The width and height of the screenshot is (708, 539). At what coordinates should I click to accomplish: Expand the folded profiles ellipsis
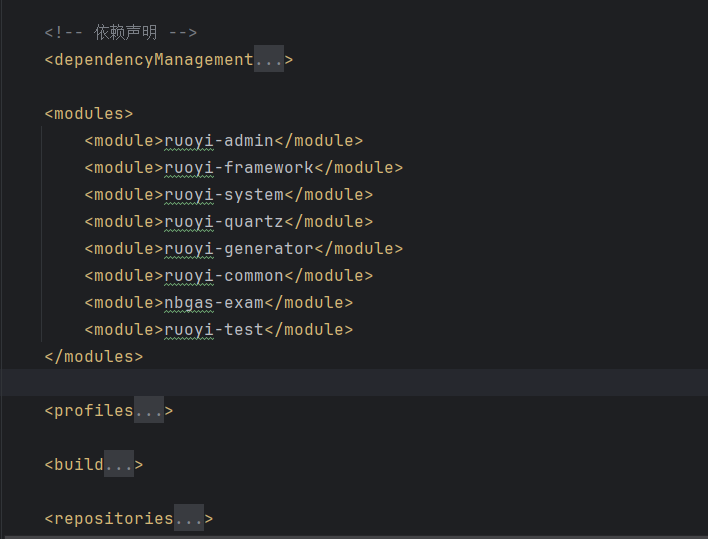tap(149, 410)
